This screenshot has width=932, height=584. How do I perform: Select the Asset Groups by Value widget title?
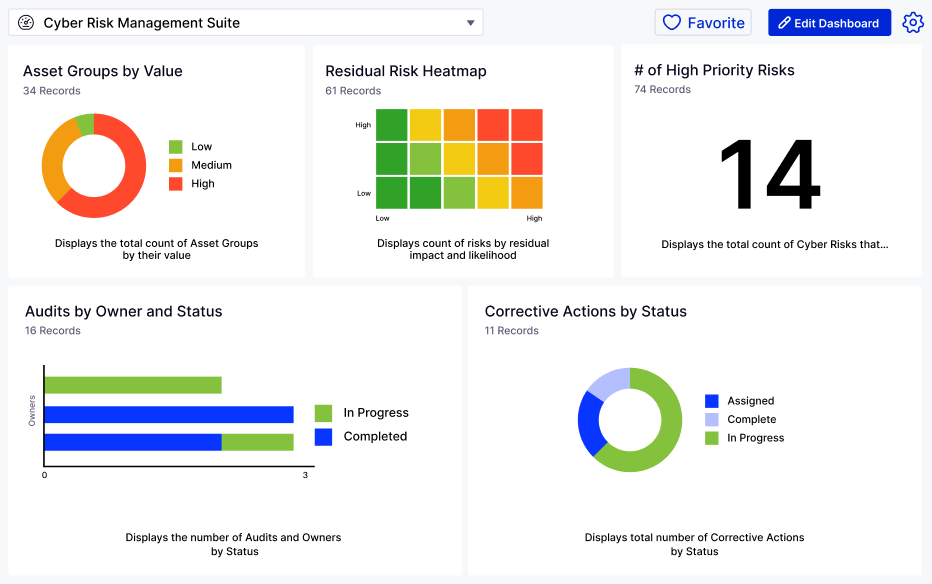pos(102,71)
